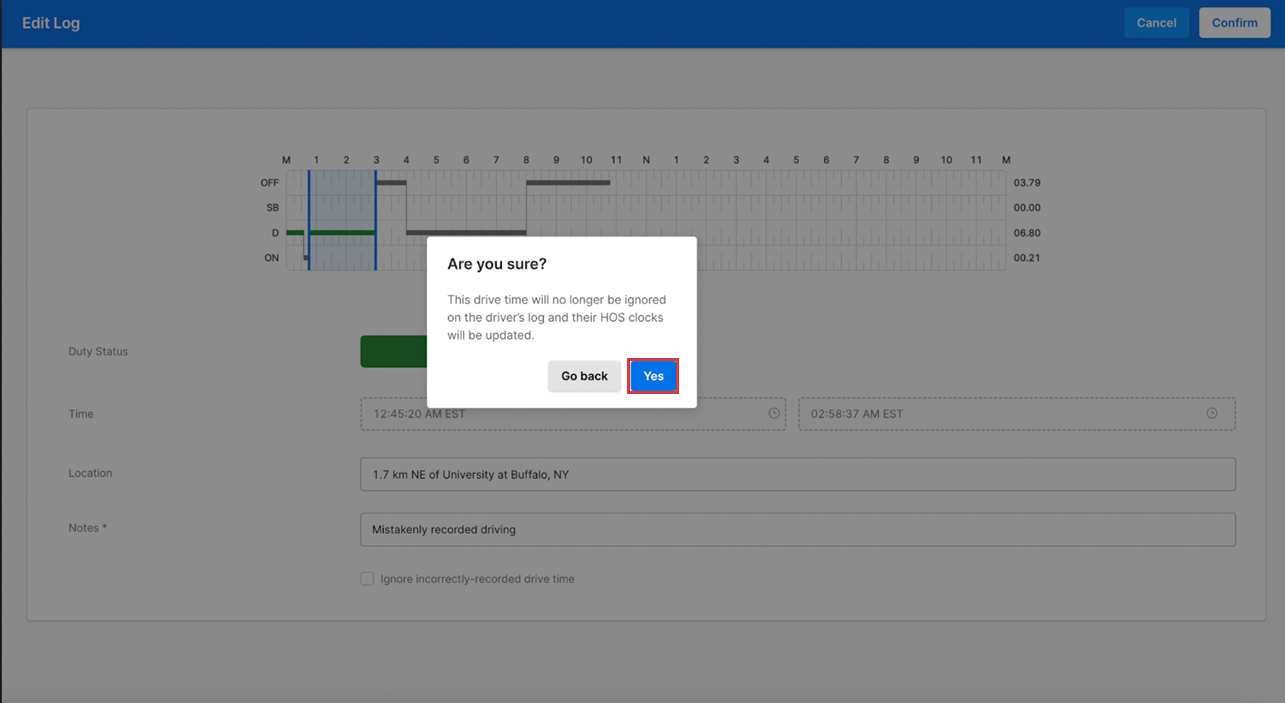The height and width of the screenshot is (703, 1285).
Task: Click the Time label
Action: coord(81,414)
